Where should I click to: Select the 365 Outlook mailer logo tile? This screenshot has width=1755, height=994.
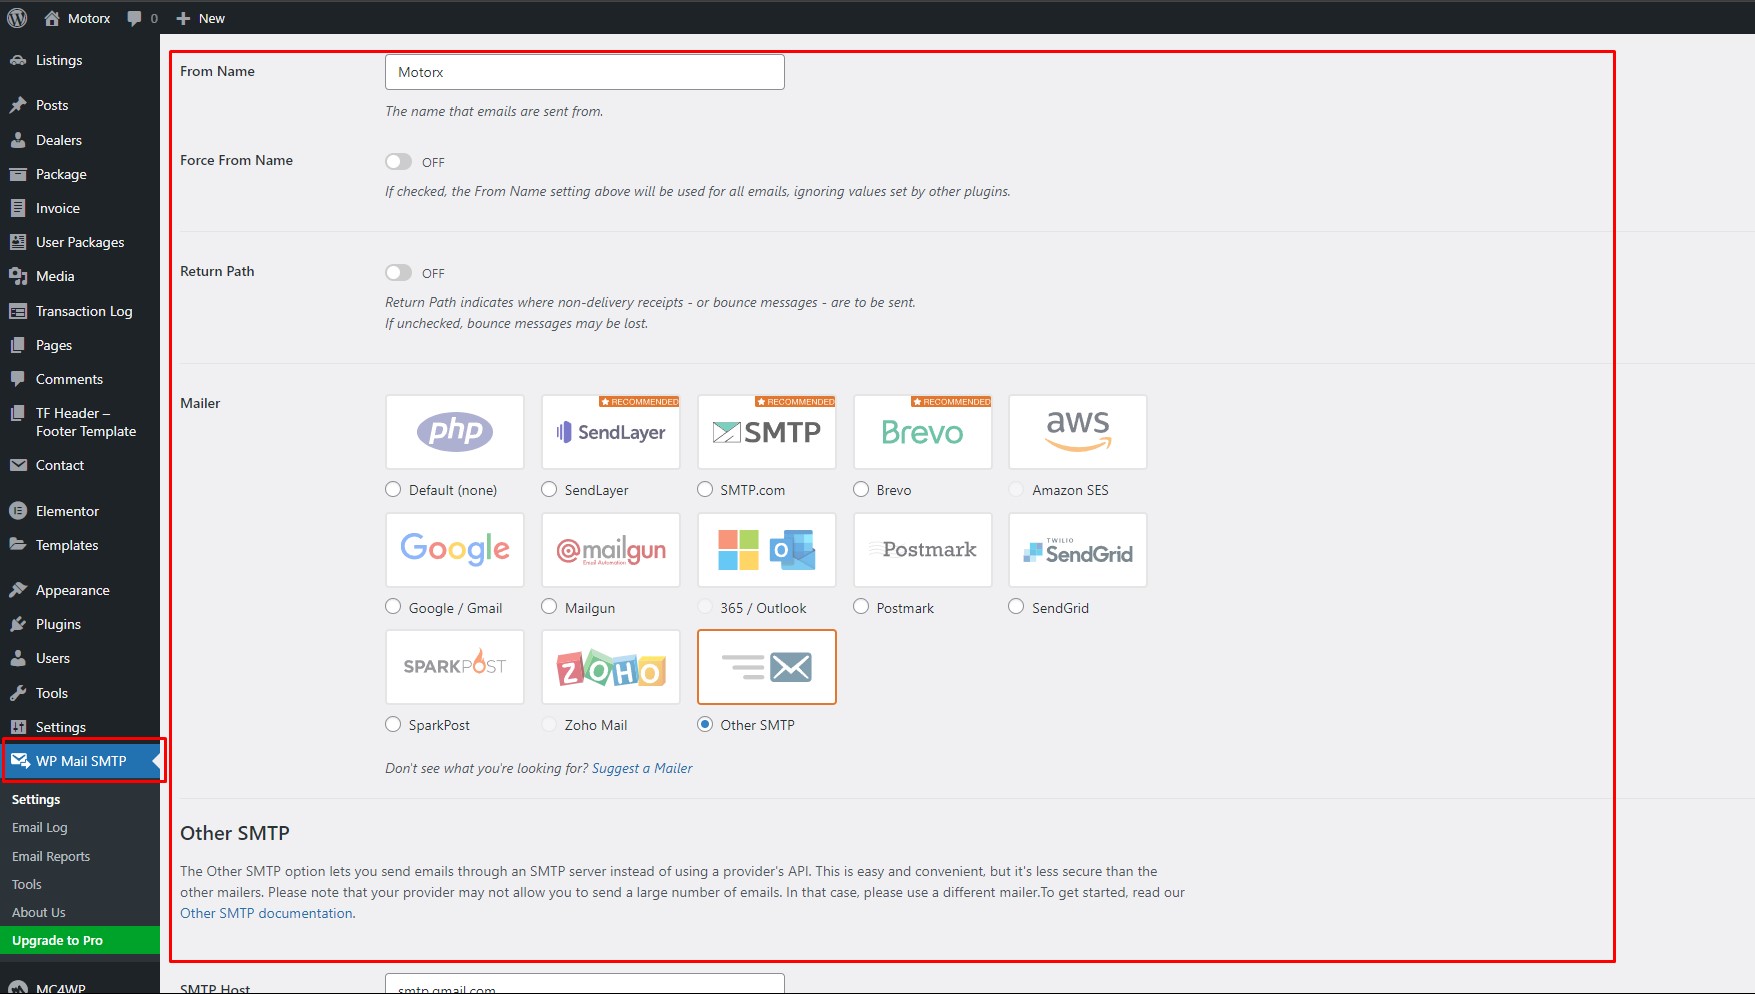pyautogui.click(x=767, y=550)
